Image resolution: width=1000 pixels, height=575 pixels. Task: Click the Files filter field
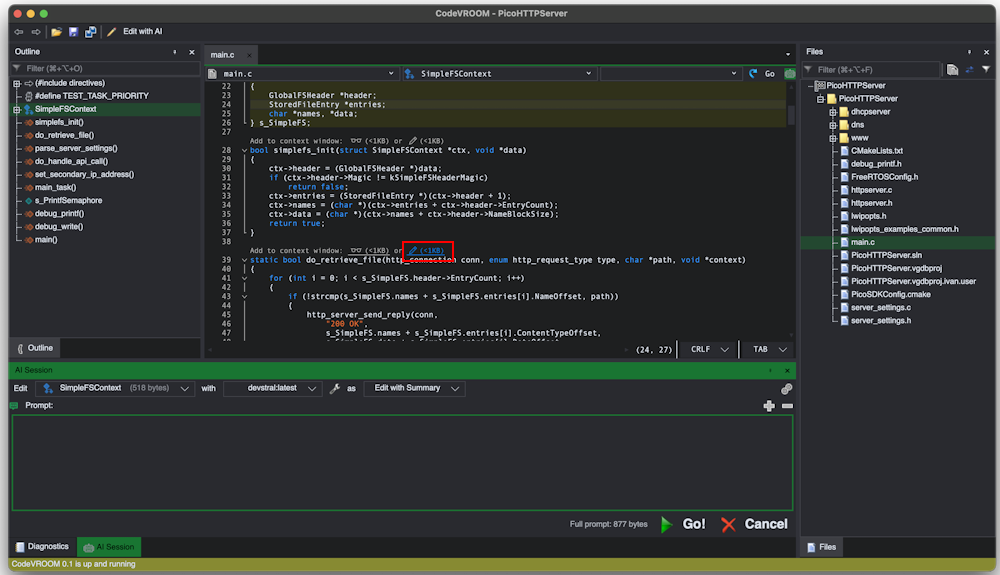(x=872, y=69)
